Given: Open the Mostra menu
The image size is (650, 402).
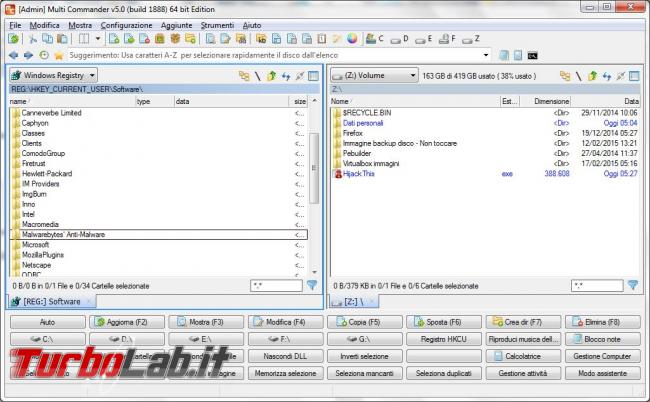Looking at the screenshot, I should pyautogui.click(x=80, y=25).
